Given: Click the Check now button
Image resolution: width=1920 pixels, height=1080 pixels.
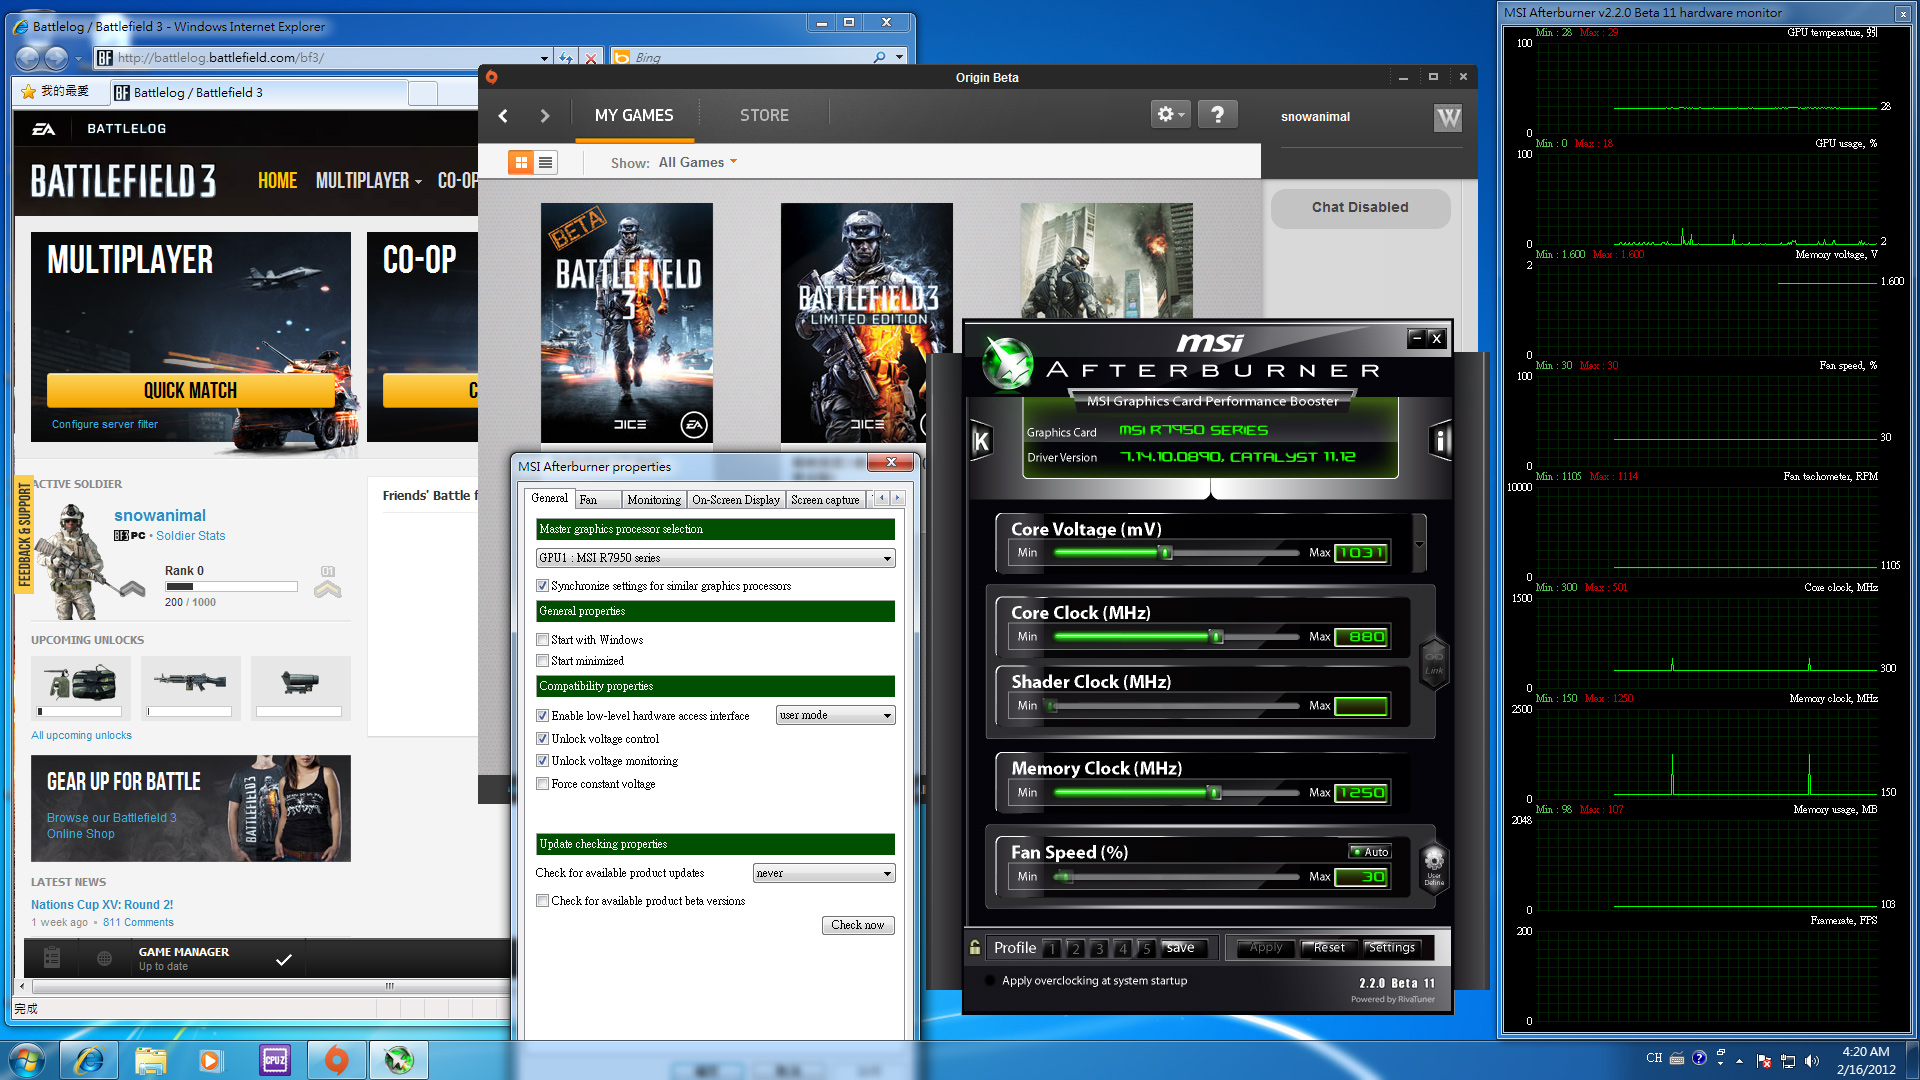Looking at the screenshot, I should click(x=858, y=925).
